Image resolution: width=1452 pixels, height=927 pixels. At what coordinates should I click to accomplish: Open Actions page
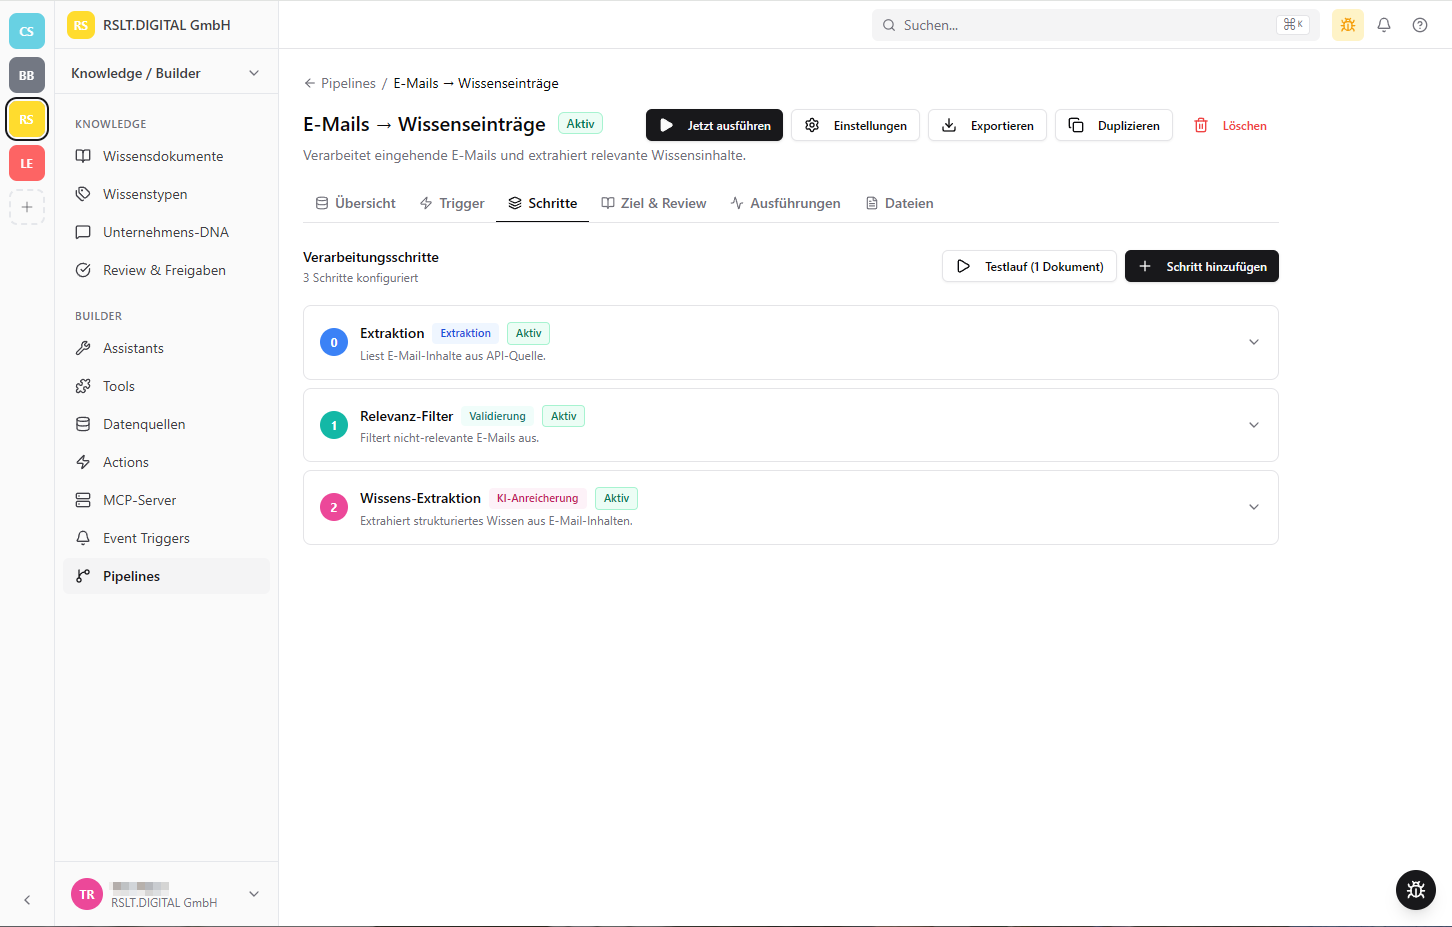[166, 462]
